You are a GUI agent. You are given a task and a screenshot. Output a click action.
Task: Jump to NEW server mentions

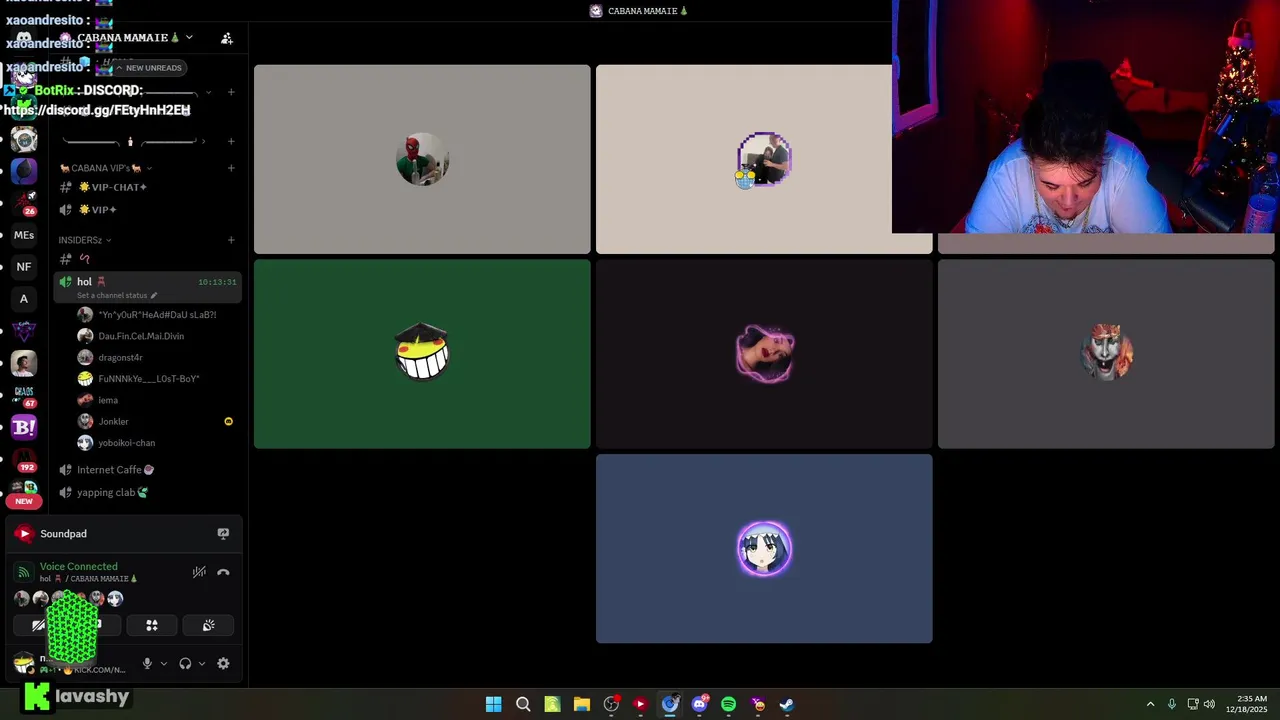pyautogui.click(x=24, y=501)
